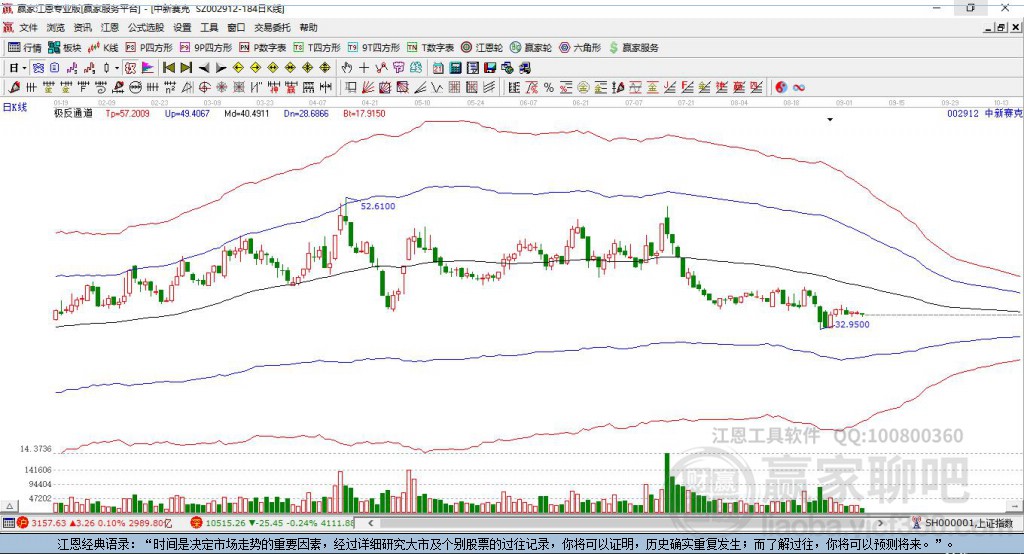Open the T数字表 number table
Image resolution: width=1024 pixels, height=554 pixels.
[x=430, y=48]
